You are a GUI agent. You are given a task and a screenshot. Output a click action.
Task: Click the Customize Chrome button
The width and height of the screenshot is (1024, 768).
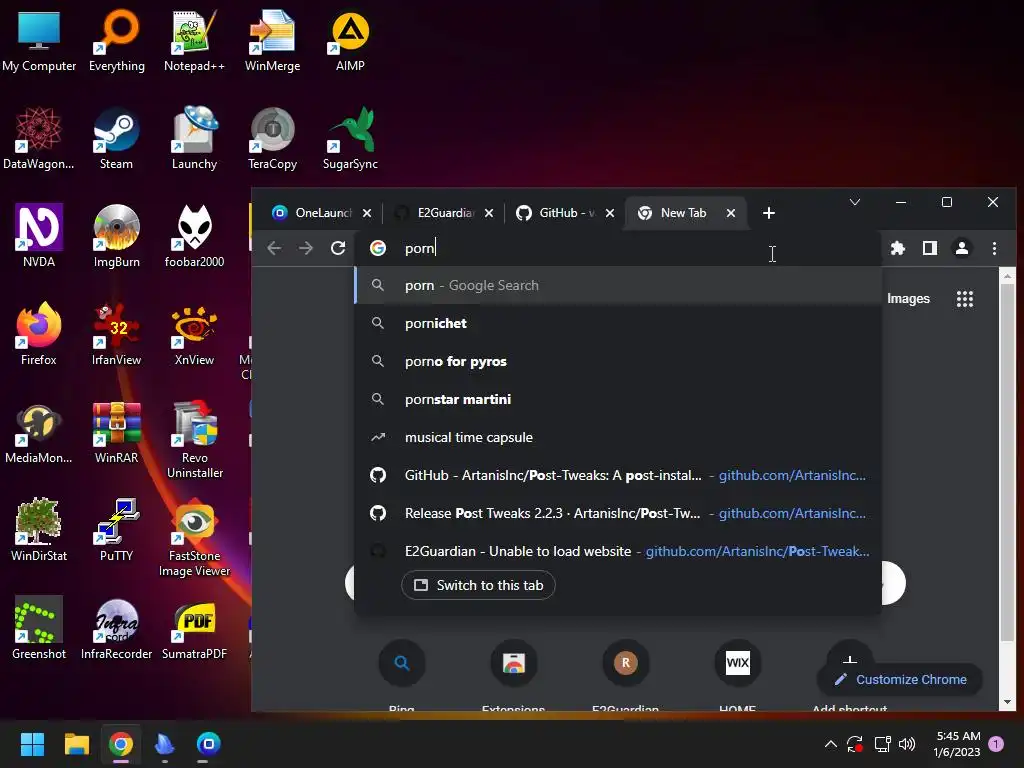point(900,679)
